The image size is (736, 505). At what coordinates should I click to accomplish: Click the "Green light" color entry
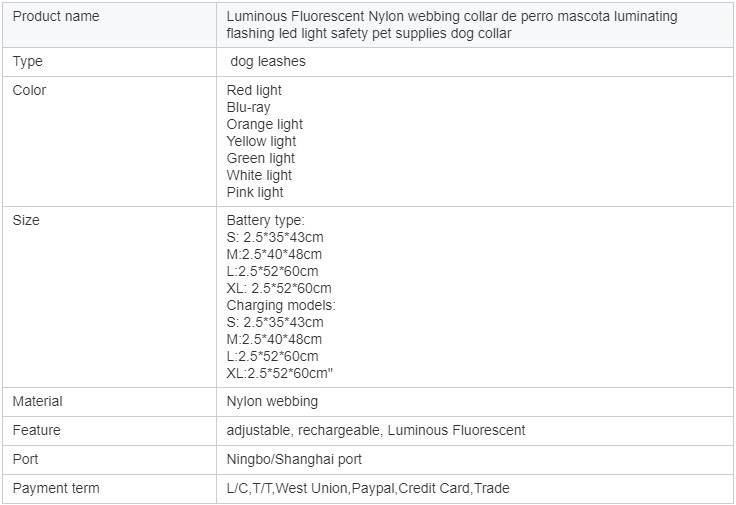click(x=260, y=158)
